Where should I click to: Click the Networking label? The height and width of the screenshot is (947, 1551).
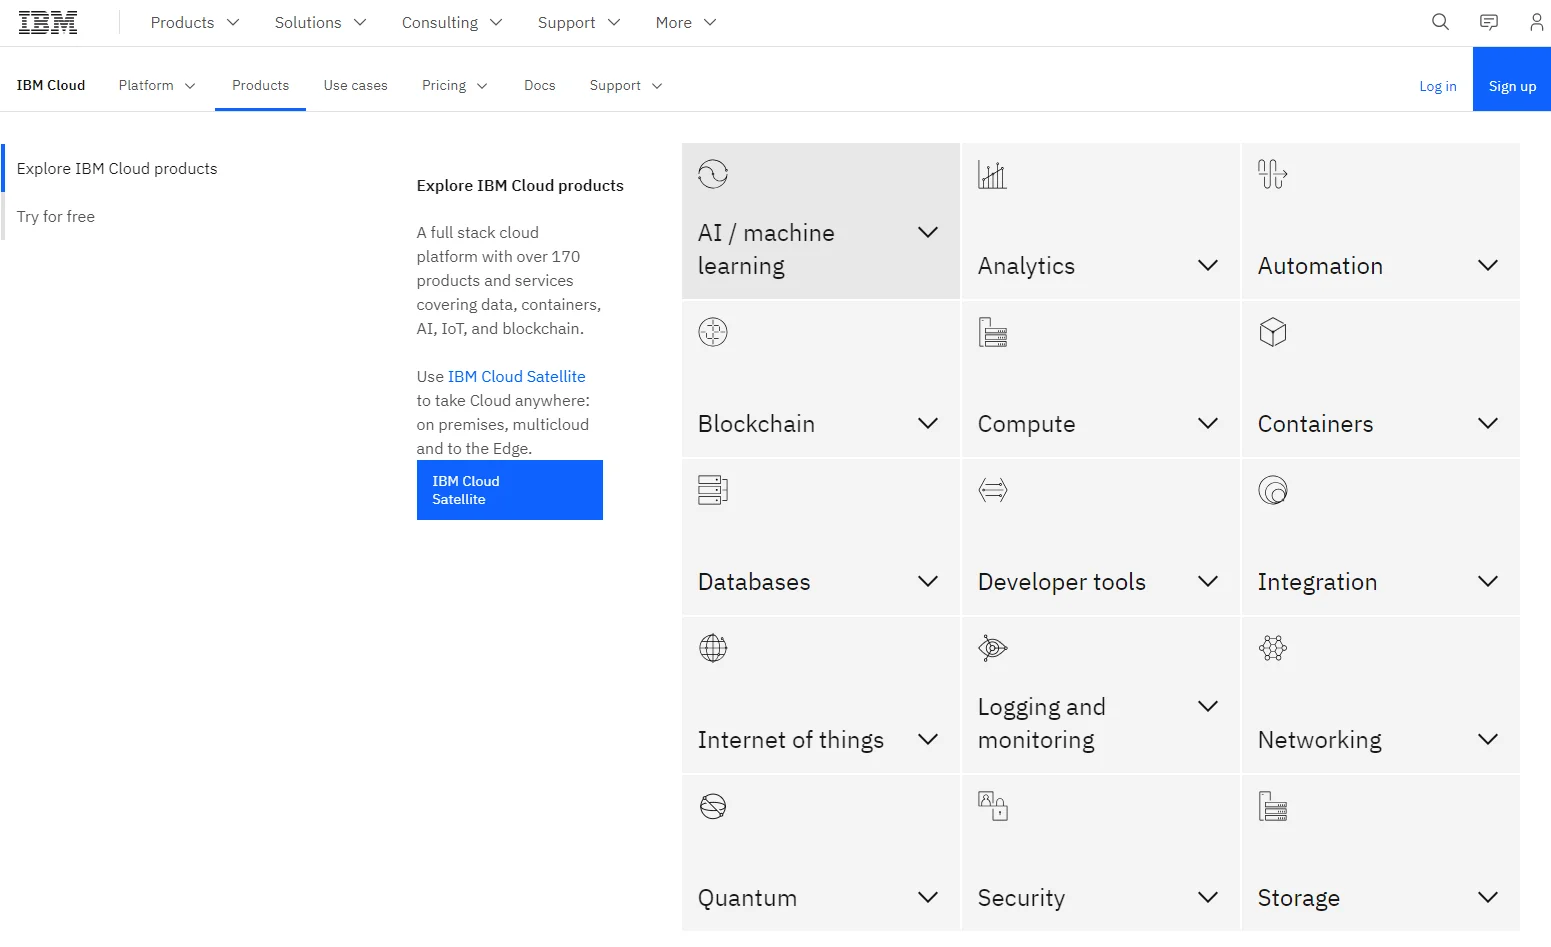[x=1319, y=740]
